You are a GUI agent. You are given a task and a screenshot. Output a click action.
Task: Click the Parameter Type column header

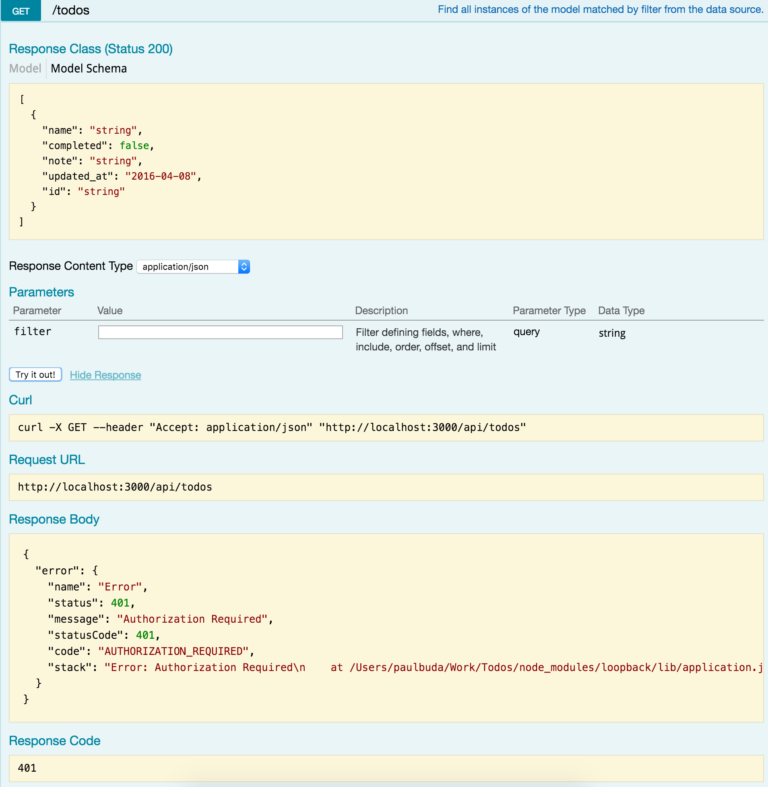(549, 311)
